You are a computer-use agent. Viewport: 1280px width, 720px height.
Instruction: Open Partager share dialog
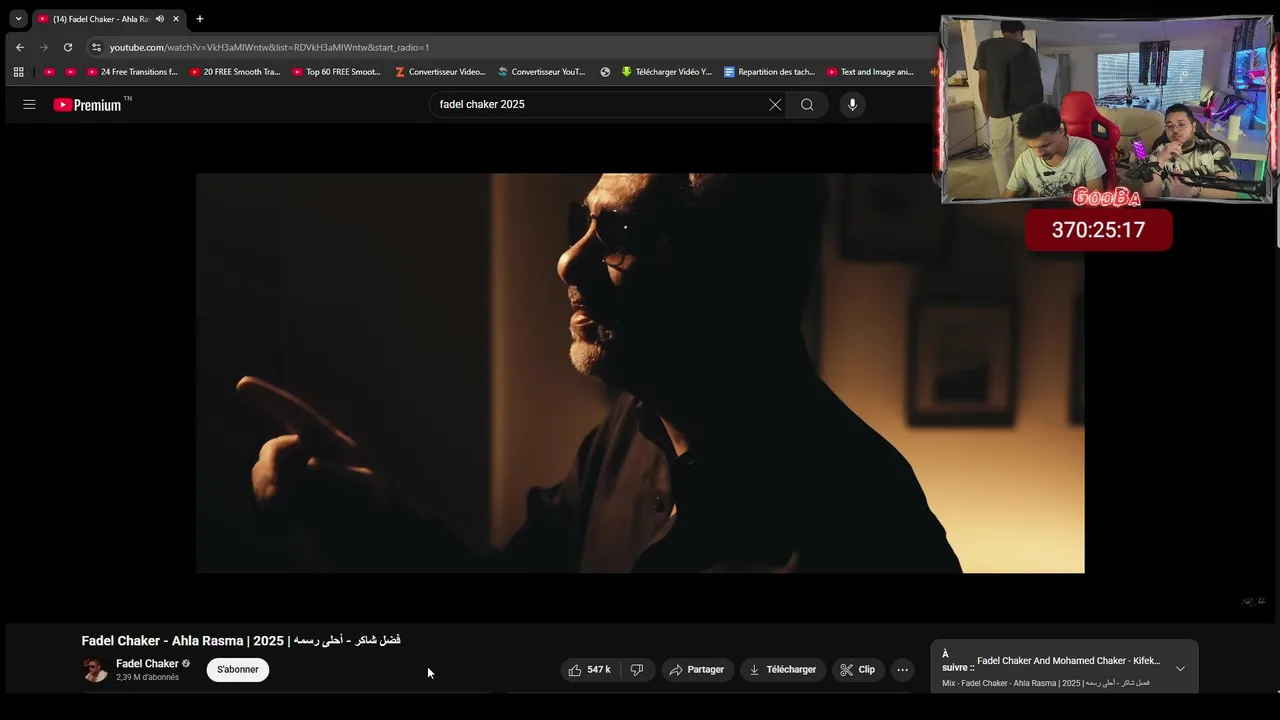(x=697, y=670)
